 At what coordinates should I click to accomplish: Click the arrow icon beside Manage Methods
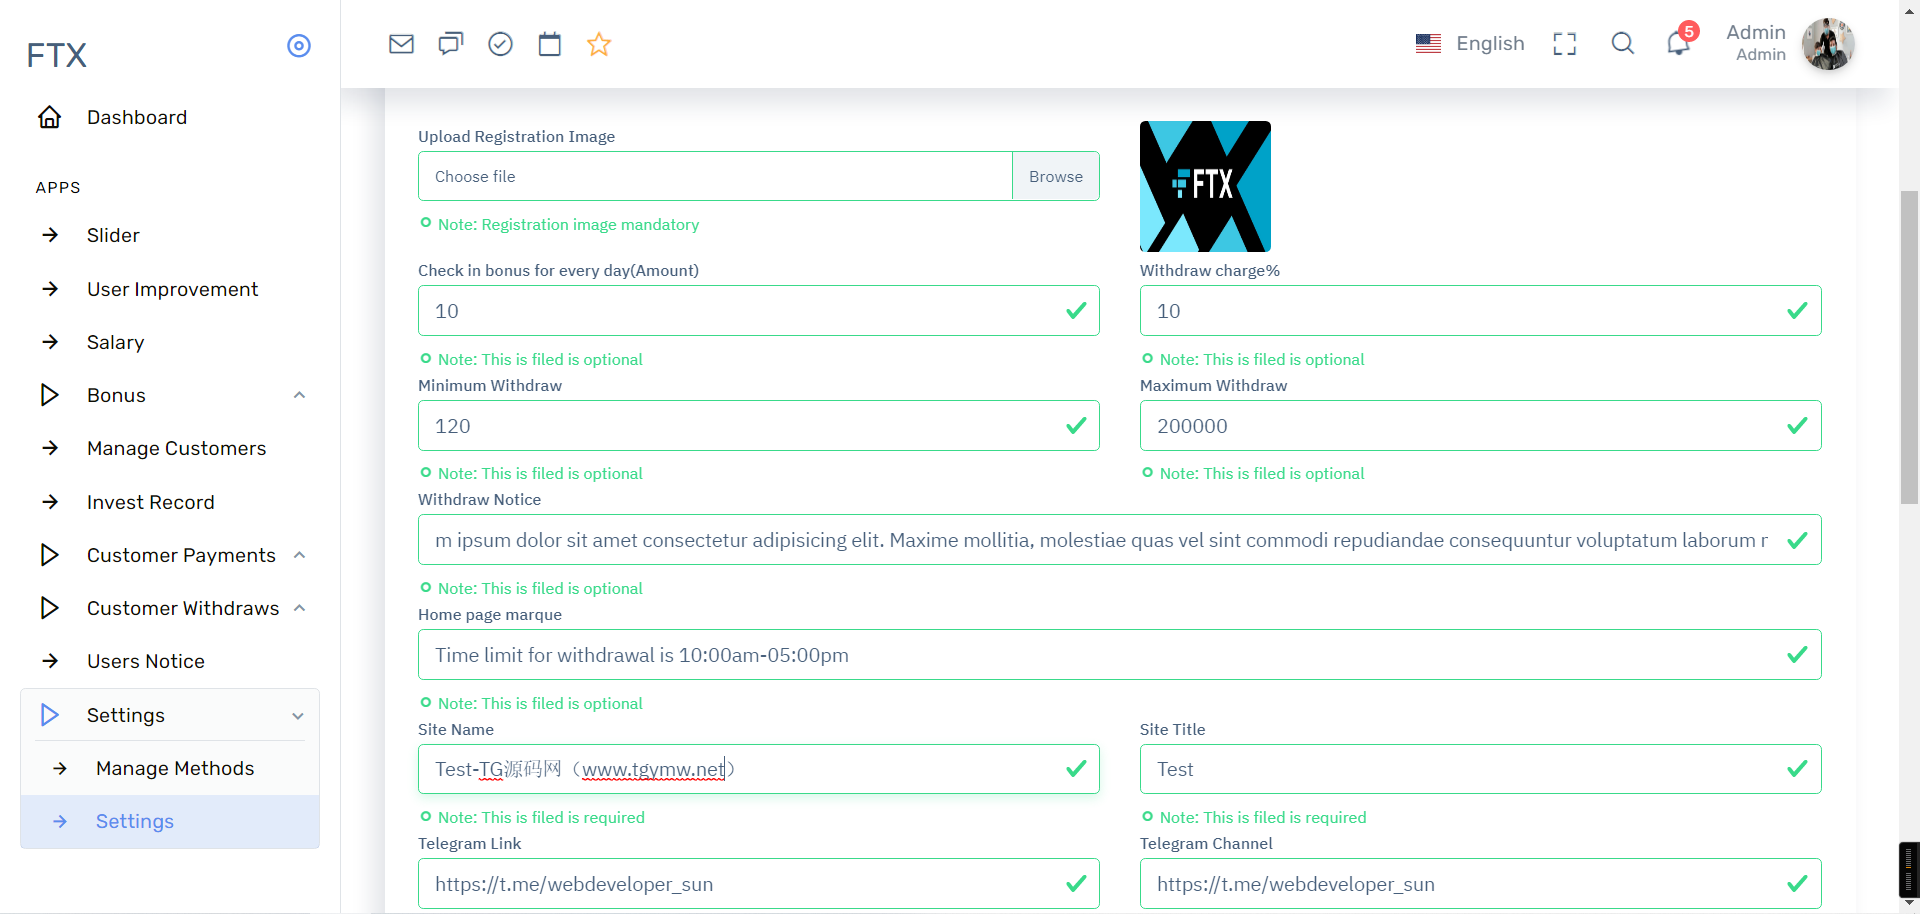(x=60, y=768)
